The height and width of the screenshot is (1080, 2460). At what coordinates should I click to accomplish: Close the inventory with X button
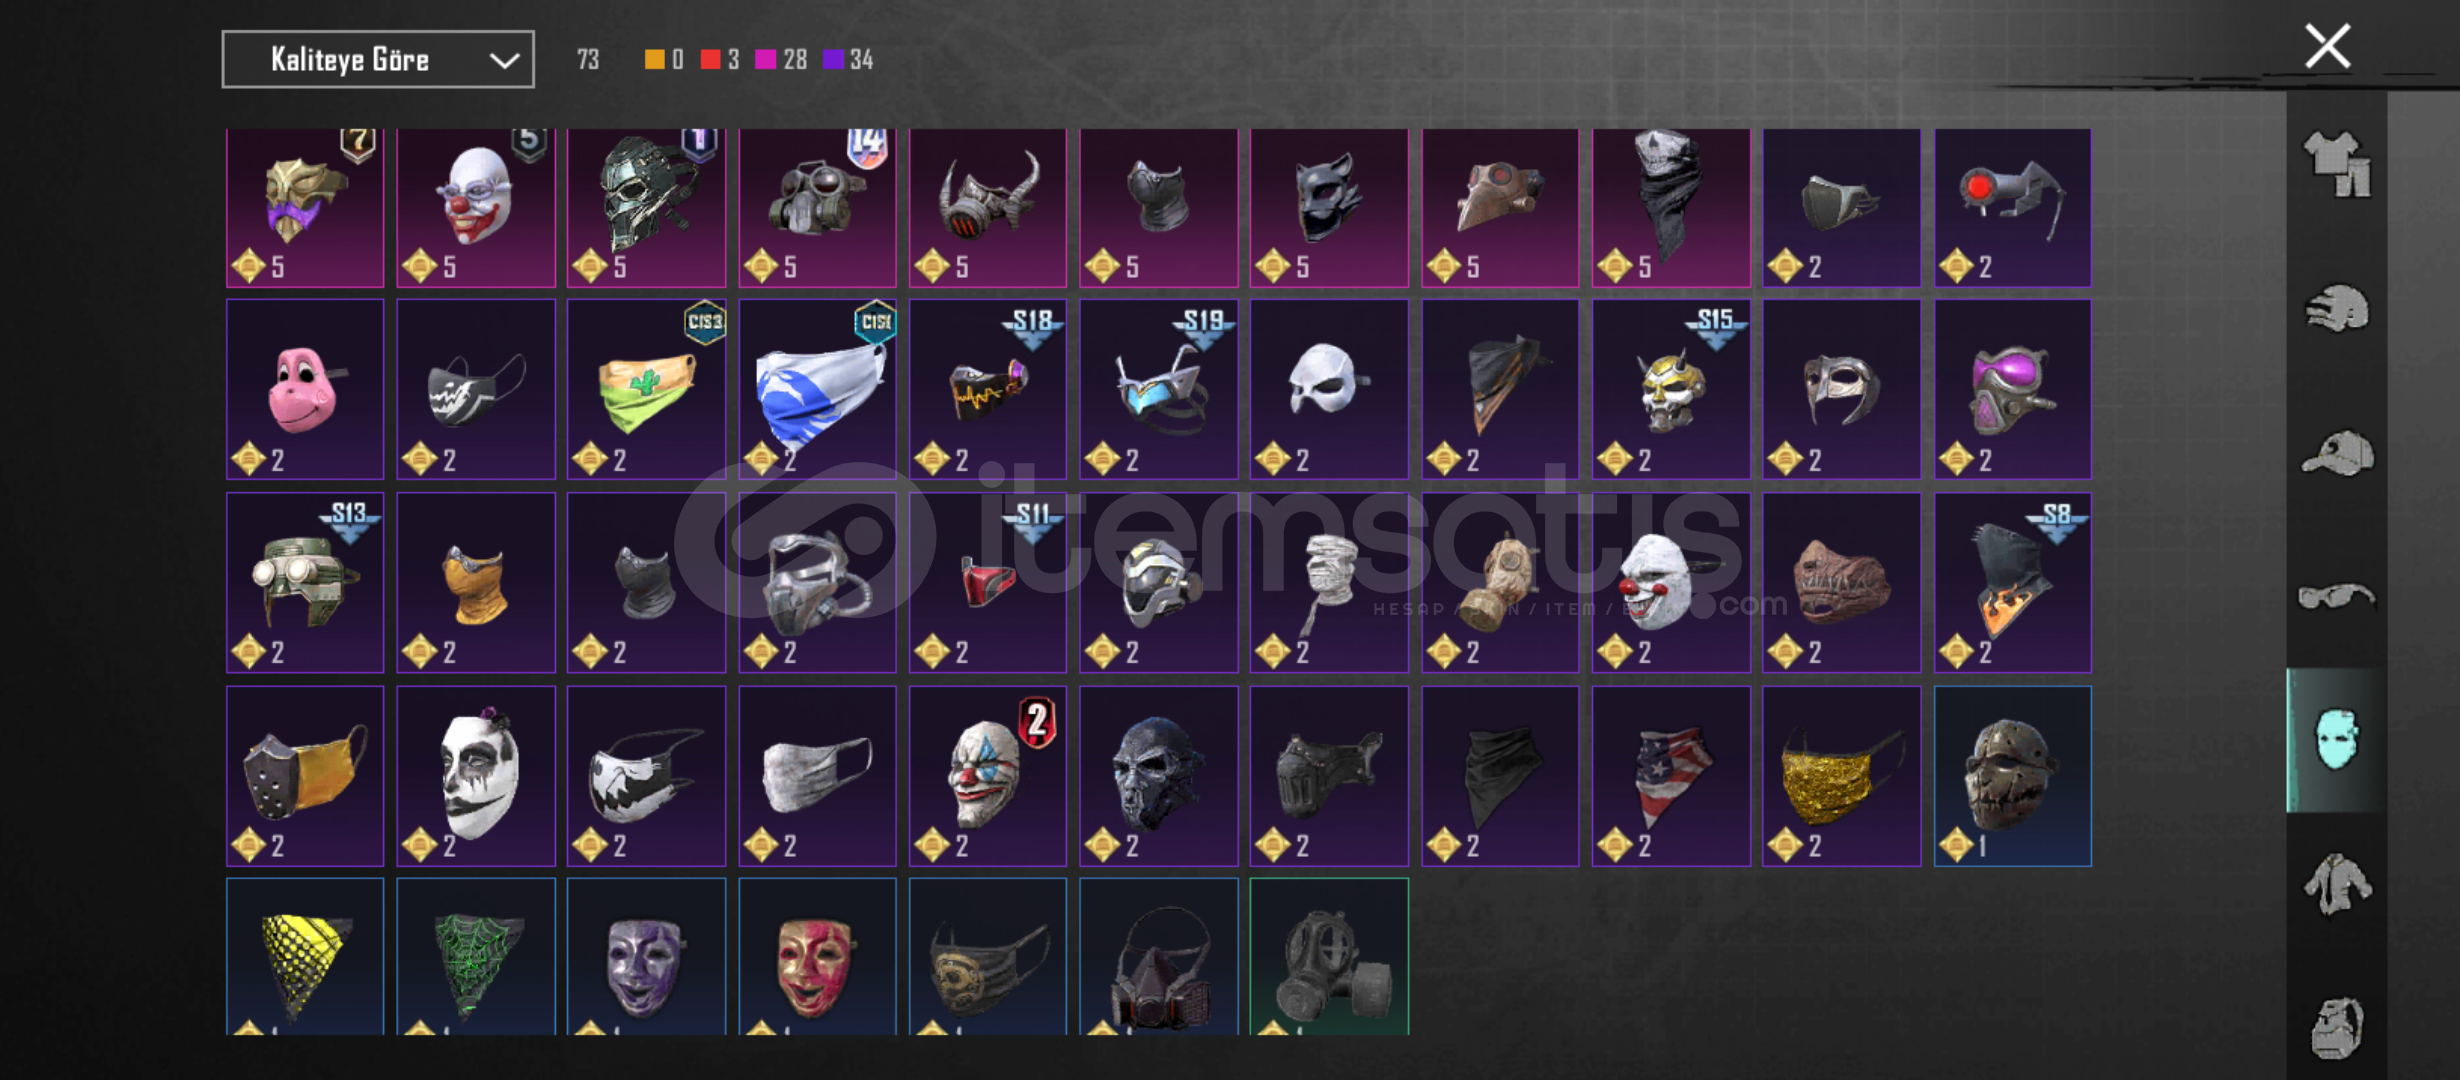[2328, 46]
